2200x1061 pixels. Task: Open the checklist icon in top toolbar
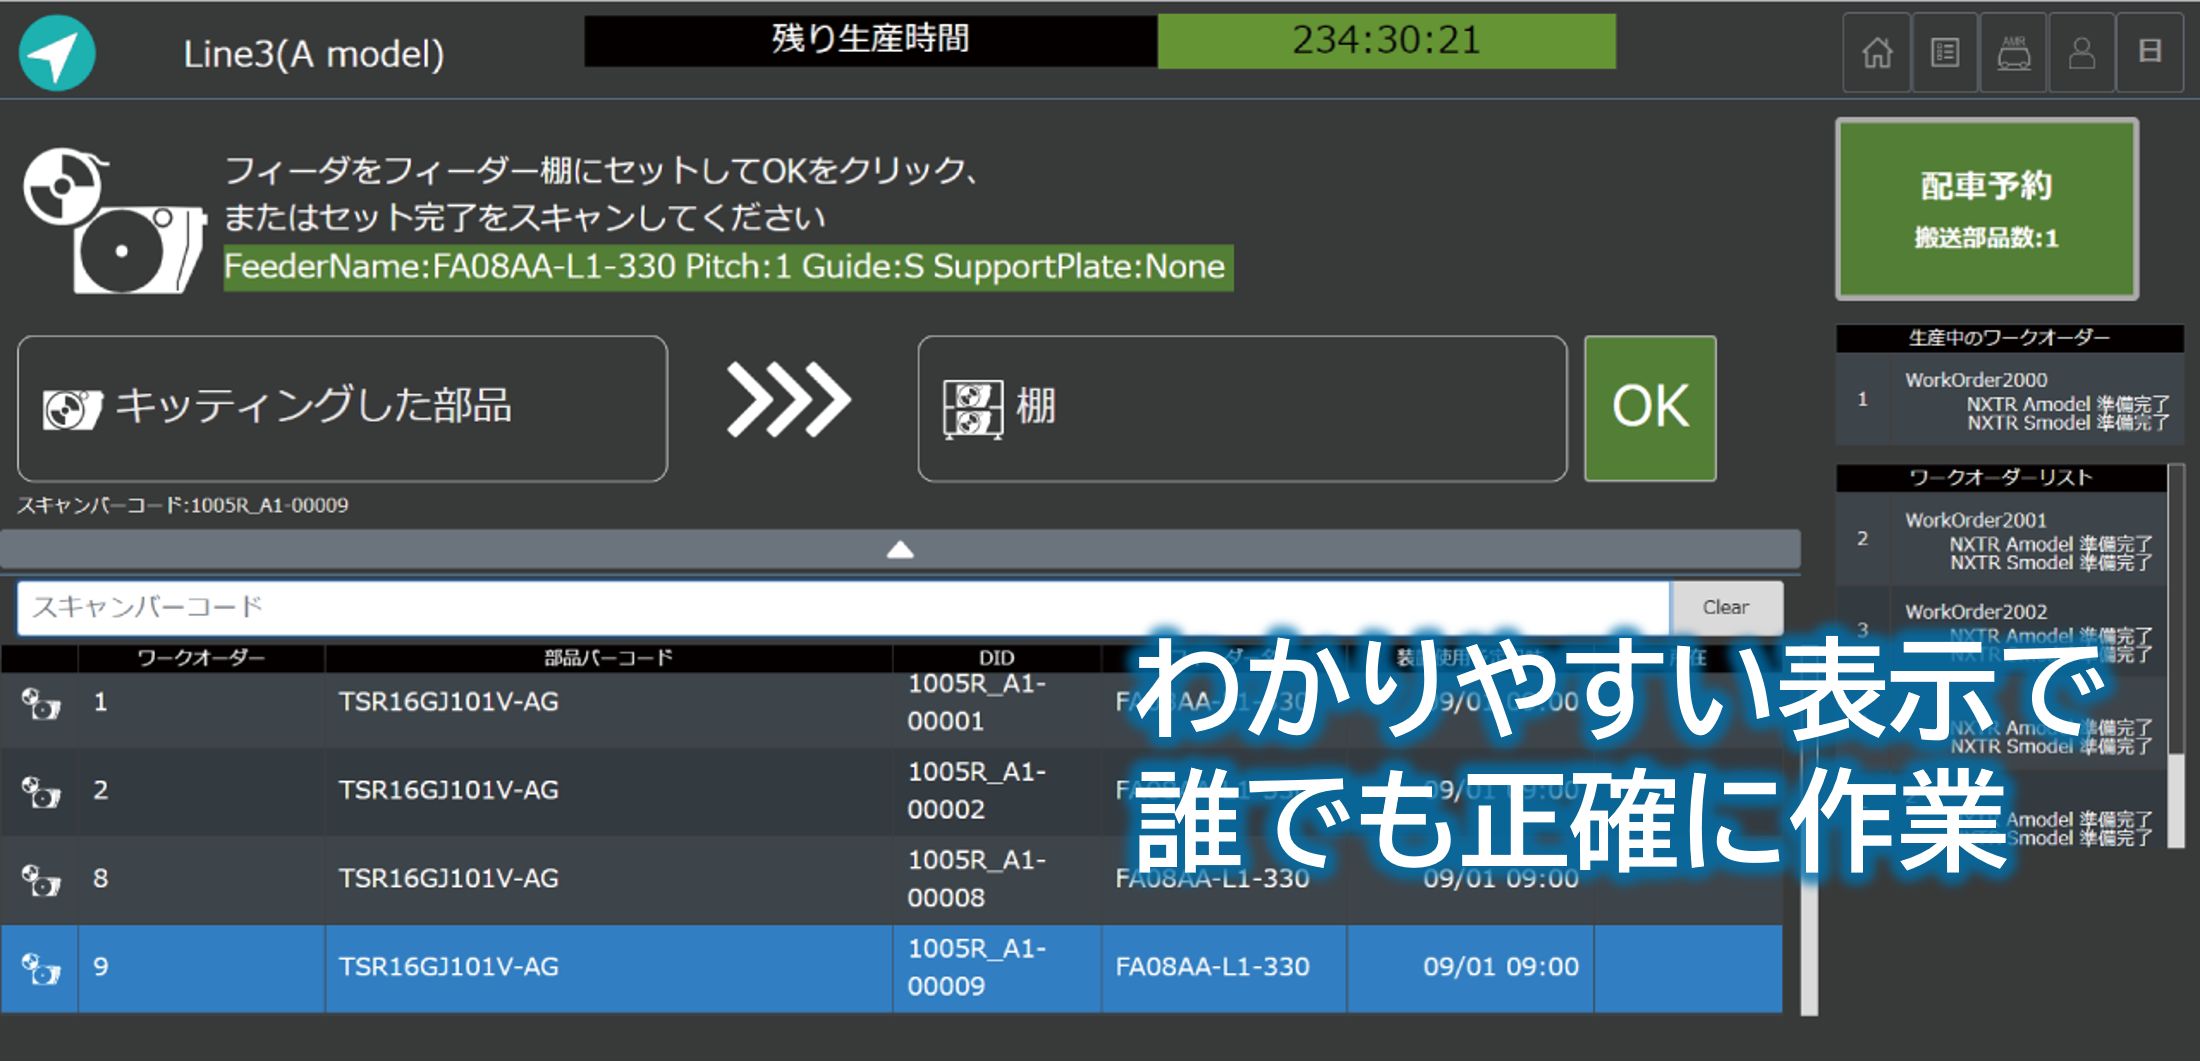point(1945,53)
